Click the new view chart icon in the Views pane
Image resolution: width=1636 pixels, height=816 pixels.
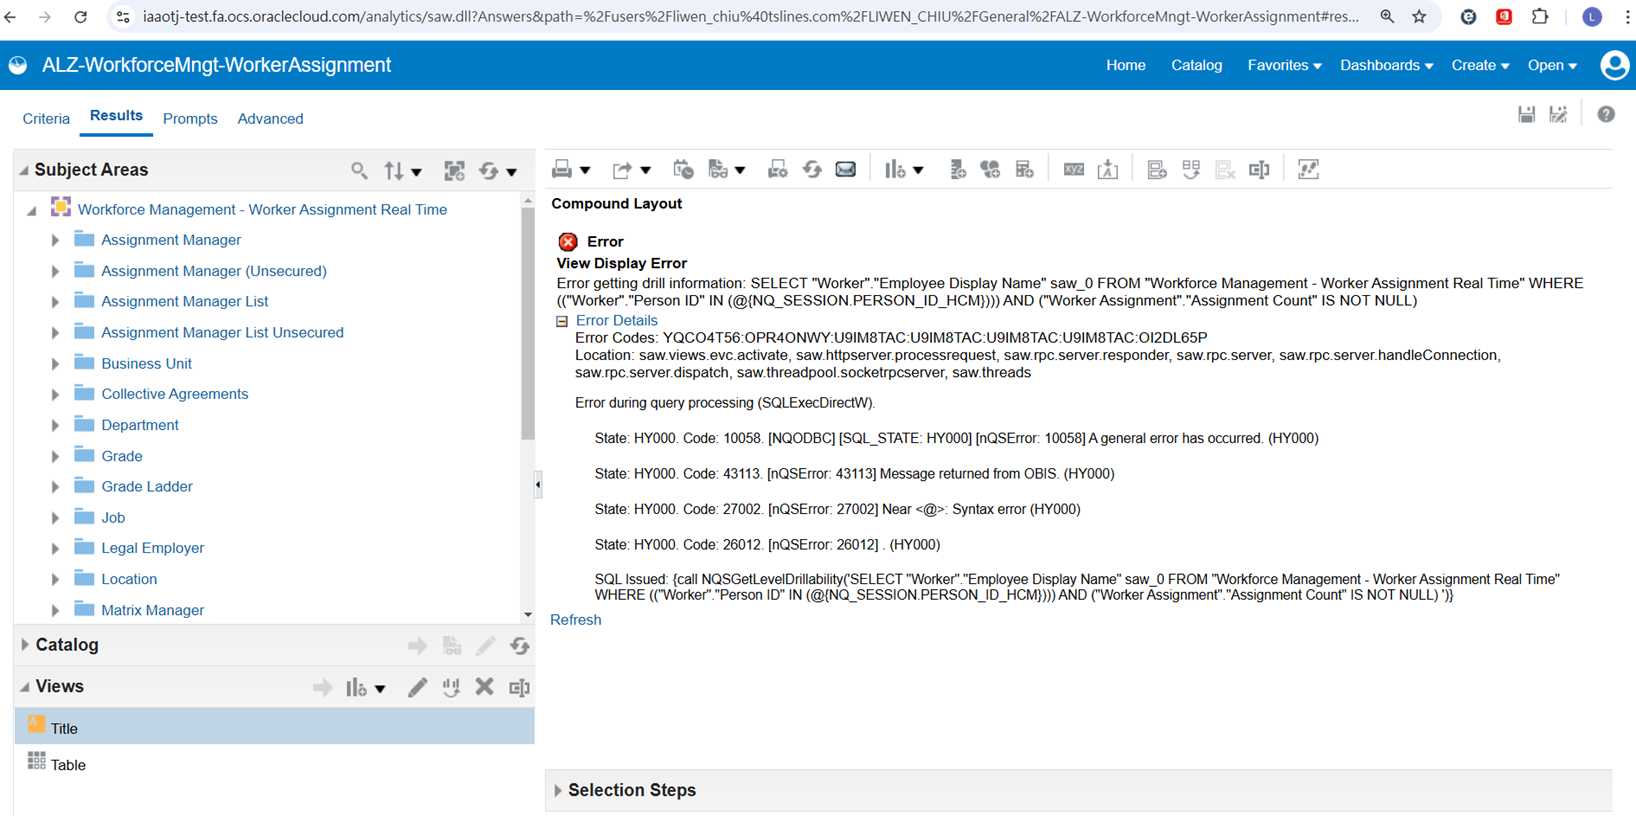click(x=356, y=687)
